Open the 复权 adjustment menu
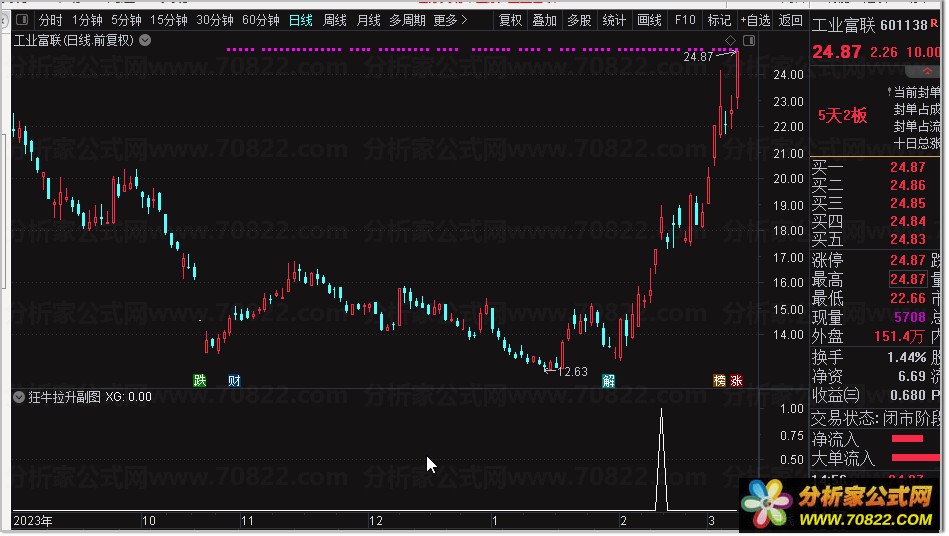Viewport: 949px width, 536px height. coord(510,21)
